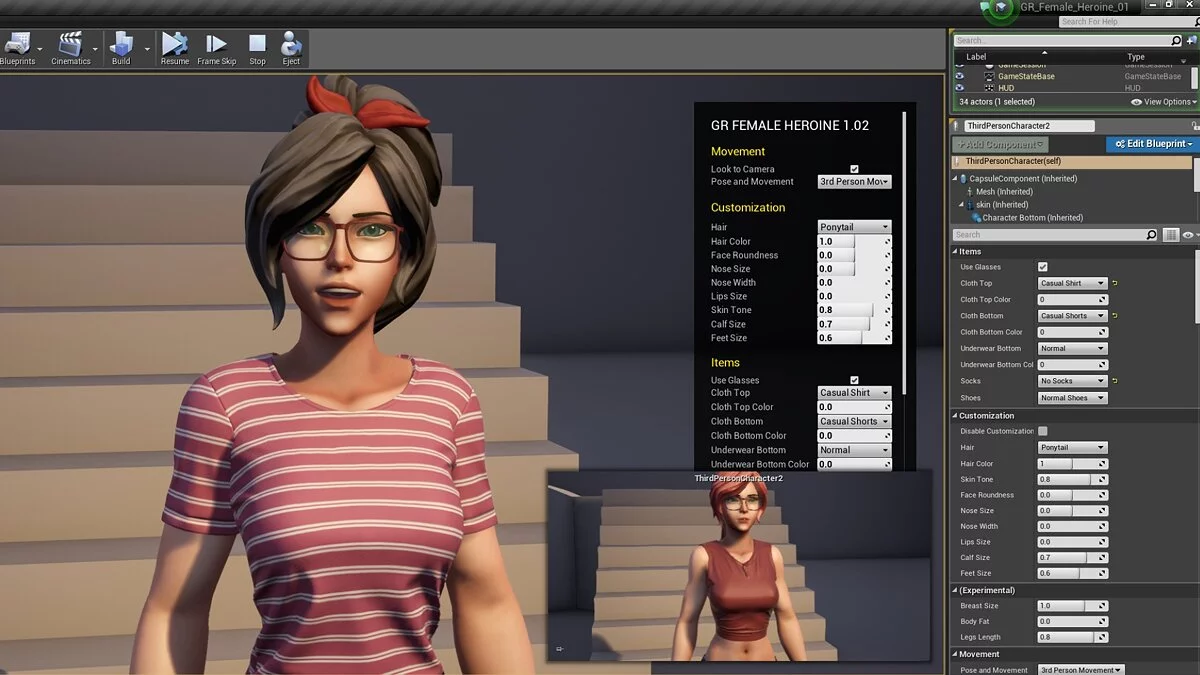The width and height of the screenshot is (1200, 675).
Task: Click the Frame Skip button
Action: tap(216, 49)
